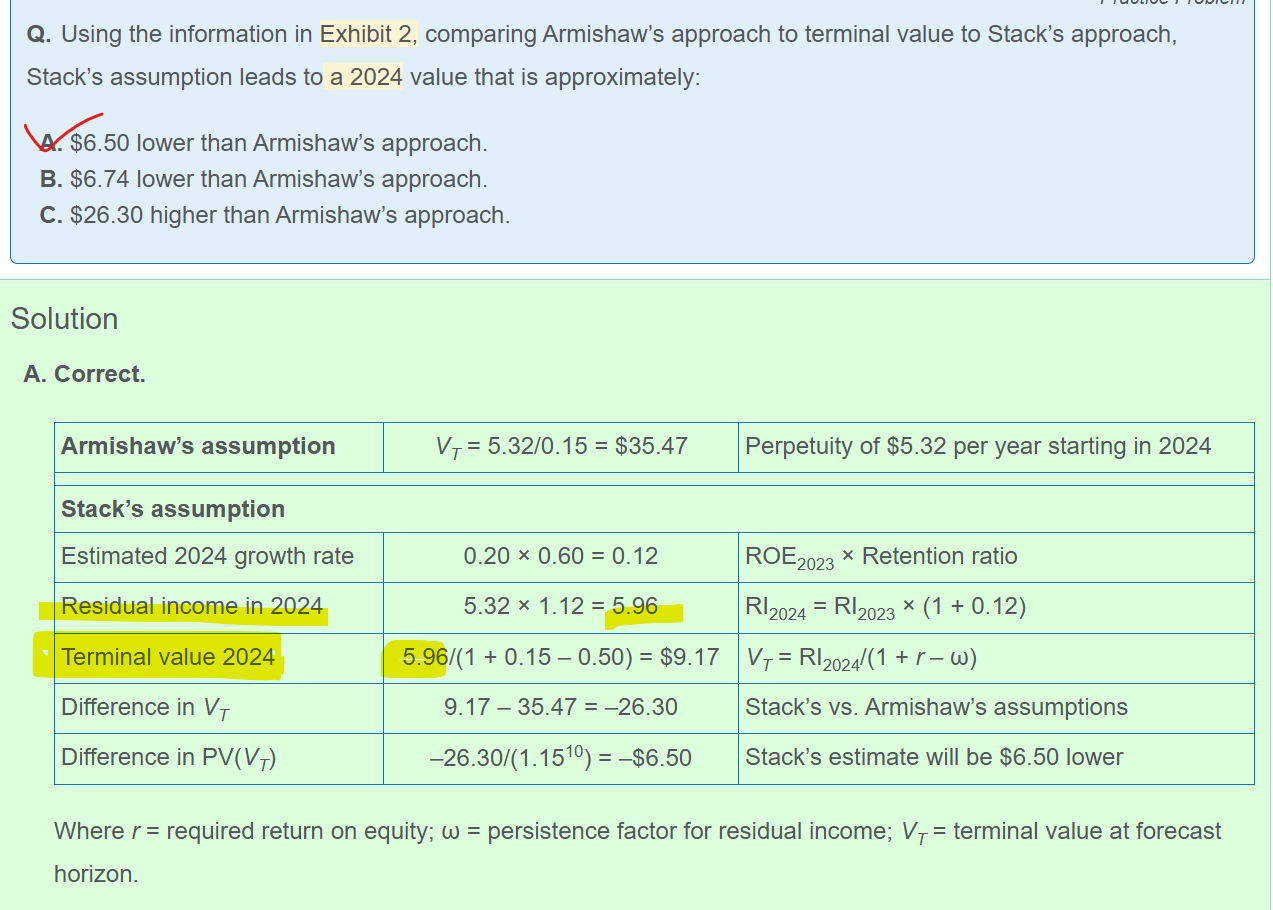The height and width of the screenshot is (910, 1273).
Task: Select answer option C, $26.30 higher
Action: click(275, 215)
